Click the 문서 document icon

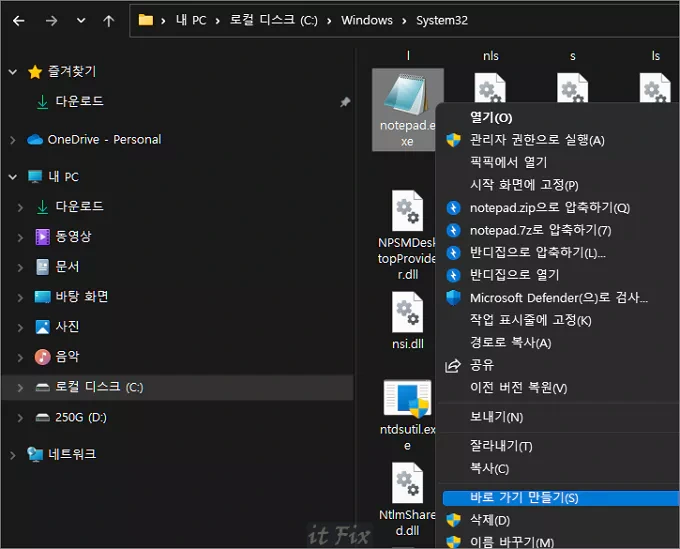[42, 267]
